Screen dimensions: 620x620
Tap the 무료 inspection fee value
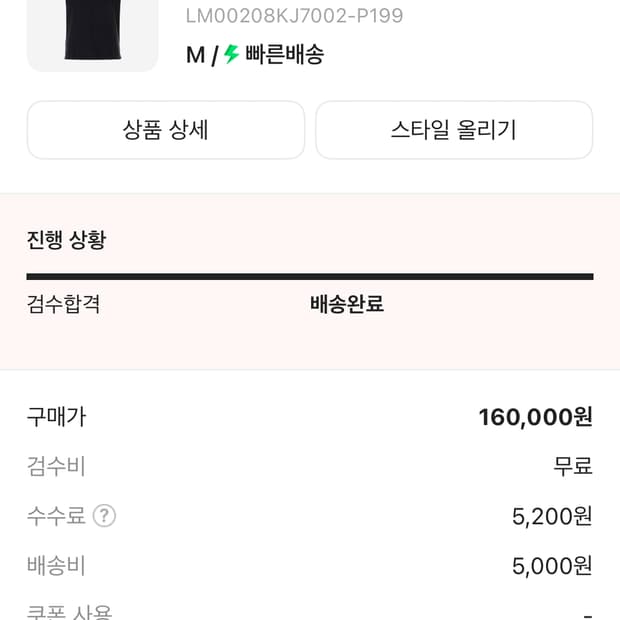[x=573, y=466]
